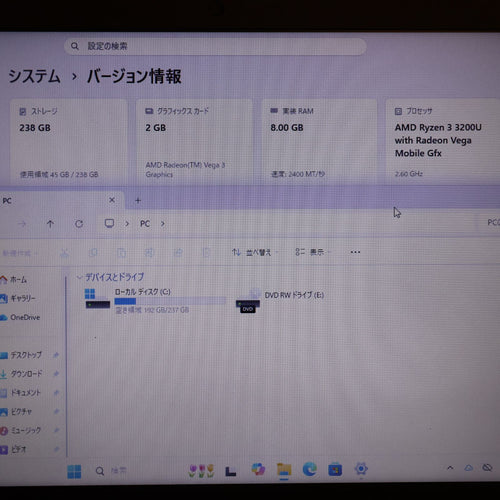Open Settings from the taskbar
The height and width of the screenshot is (500, 500).
[361, 469]
